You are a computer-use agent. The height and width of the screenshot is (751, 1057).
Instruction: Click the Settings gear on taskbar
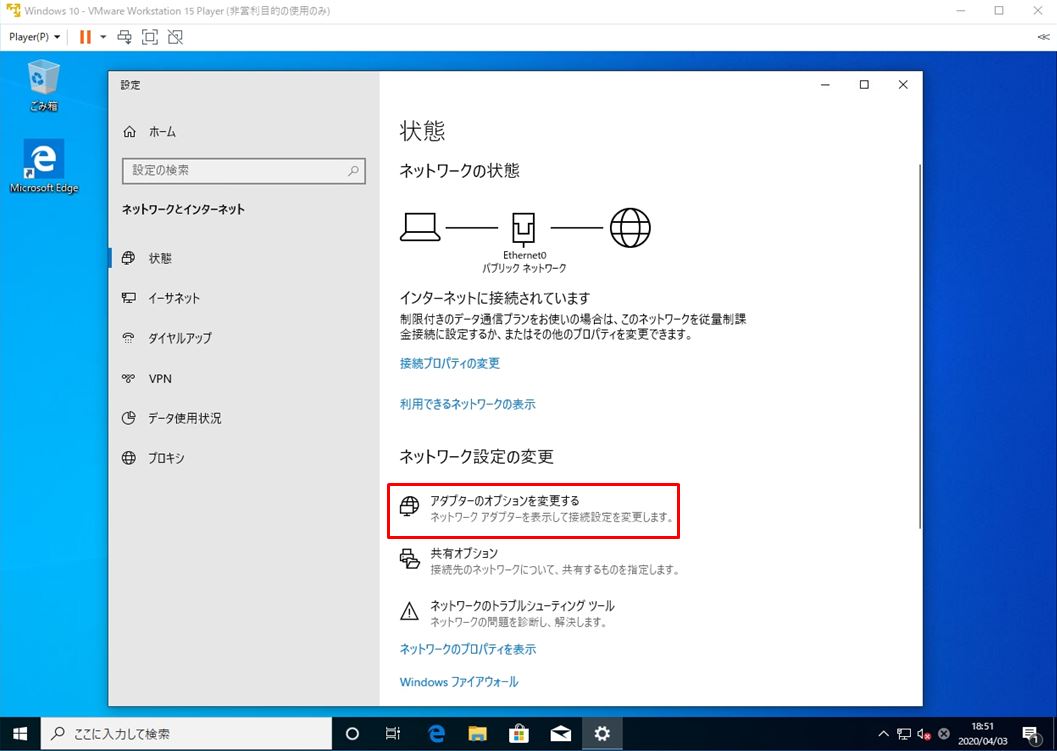602,733
